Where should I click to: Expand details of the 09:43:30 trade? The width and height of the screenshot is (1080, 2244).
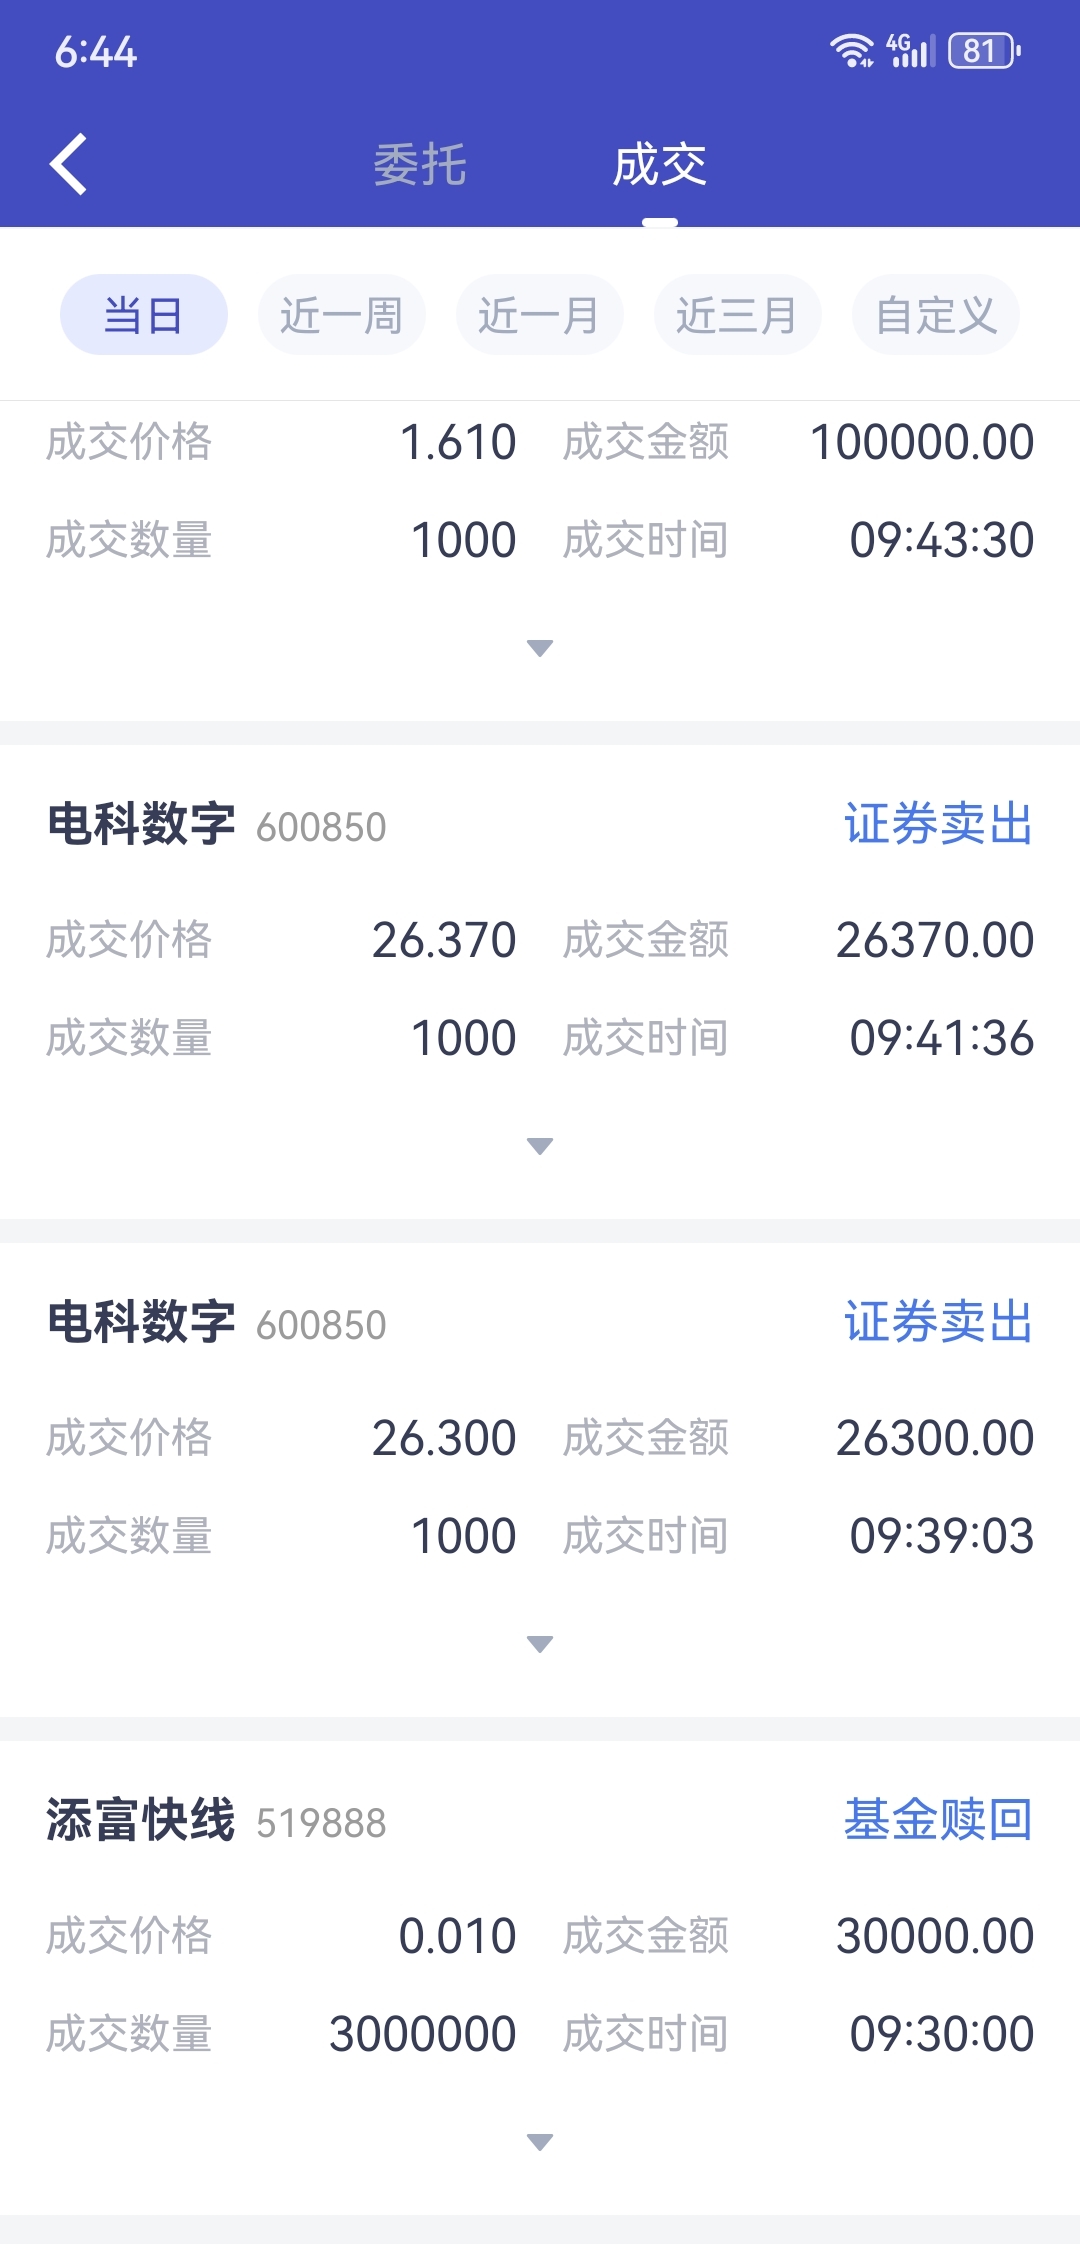coord(540,648)
